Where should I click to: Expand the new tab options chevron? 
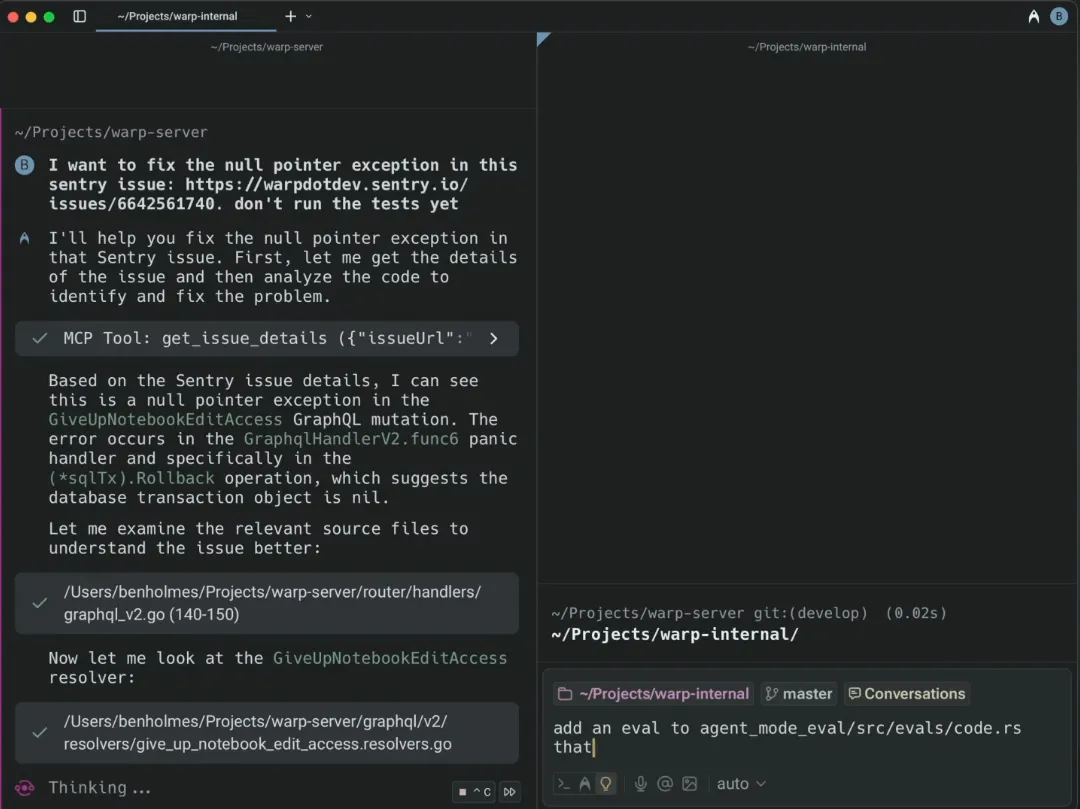(309, 16)
